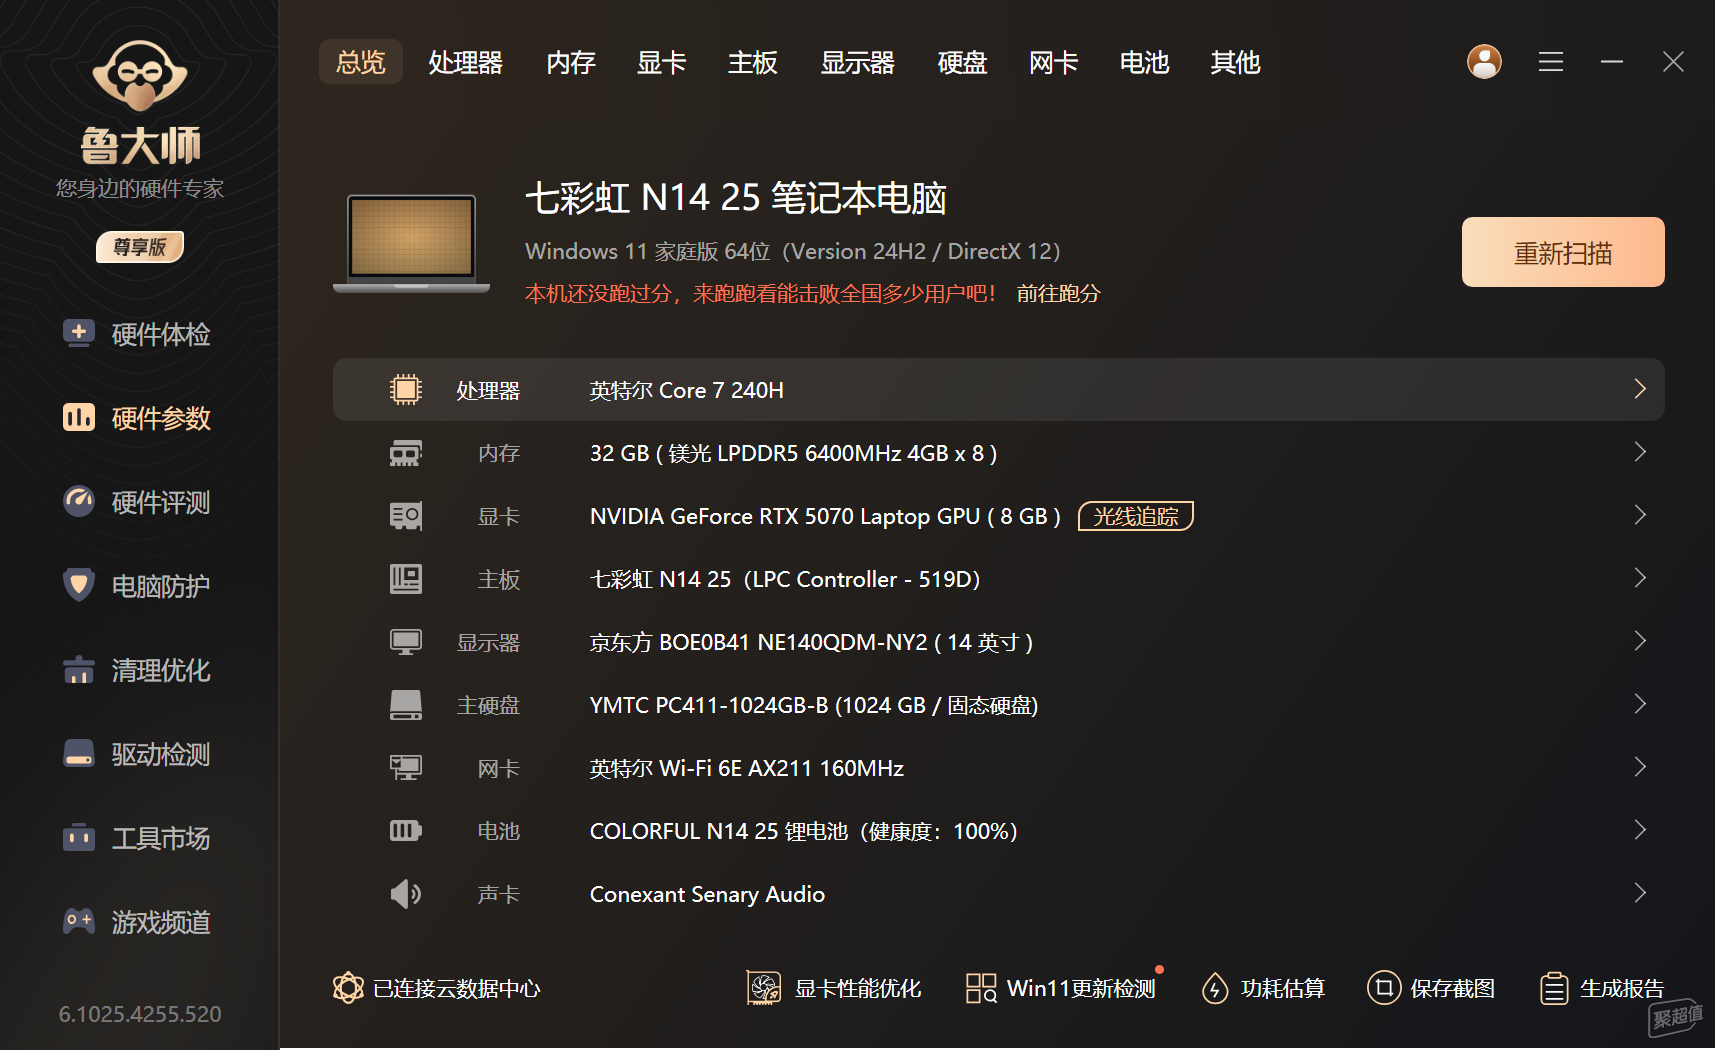Expand the 网卡 row chevron
1715x1050 pixels.
tap(1640, 767)
